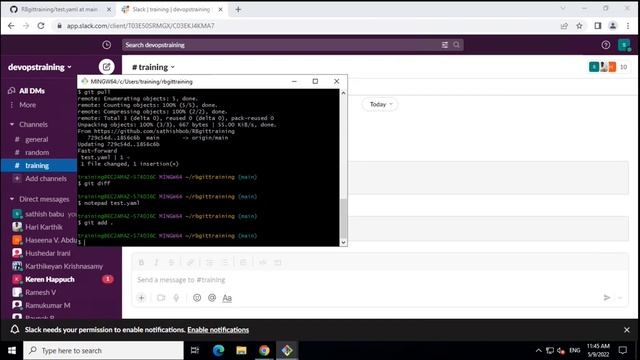Open Task View on taskbar
640x360 pixels.
(x=195, y=351)
